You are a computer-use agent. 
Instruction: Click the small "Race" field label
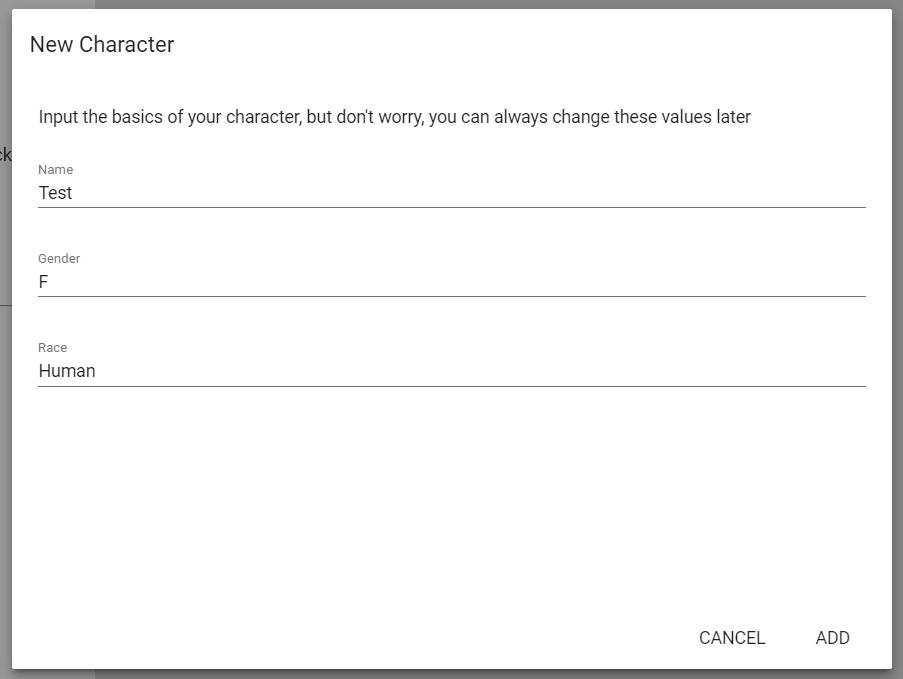[53, 348]
